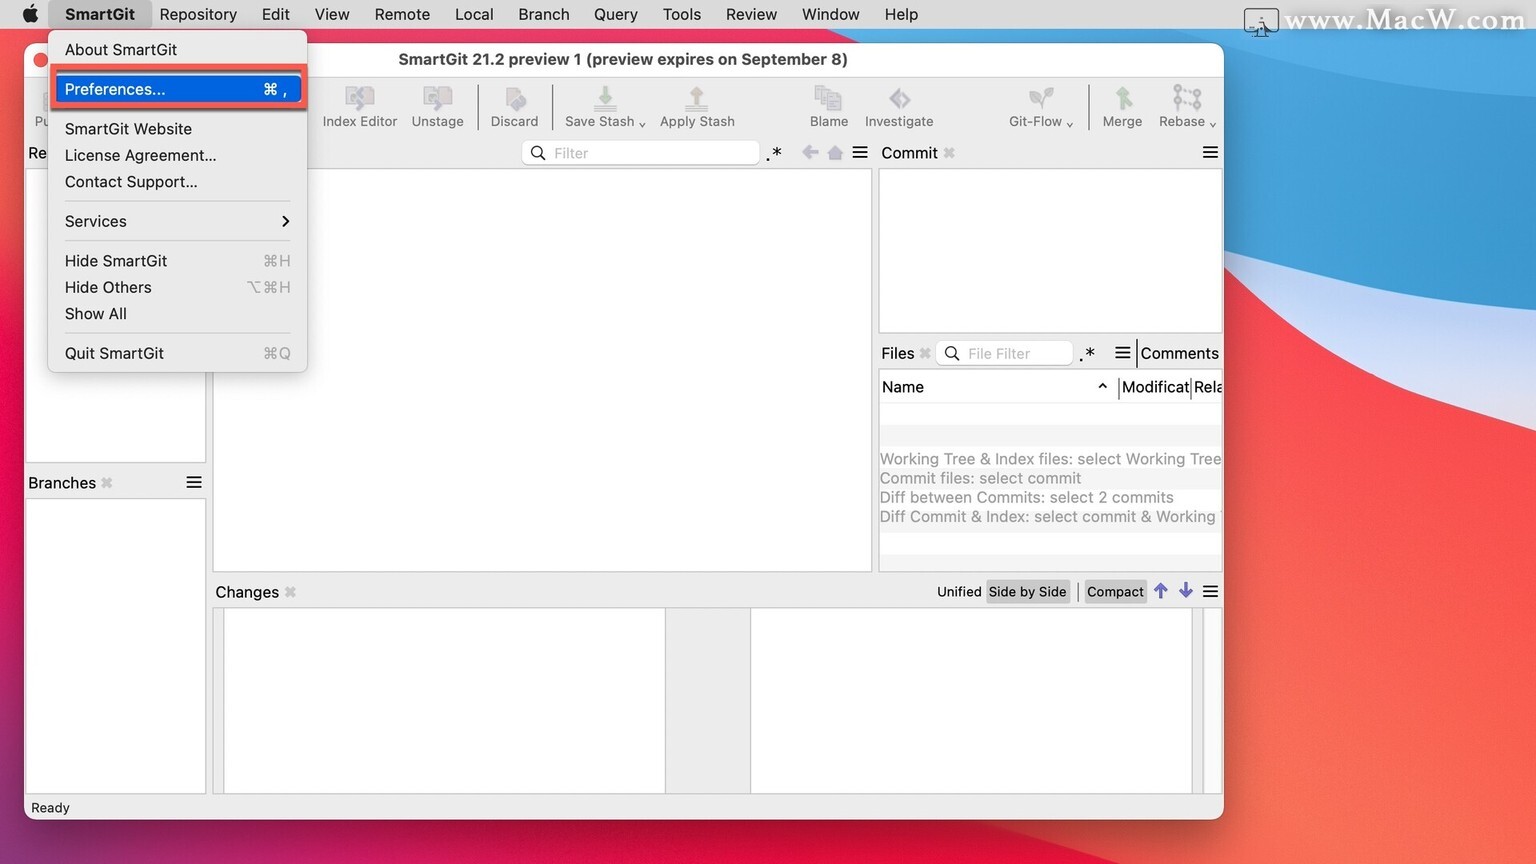
Task: Toggle the Compact diff mode
Action: [1115, 592]
